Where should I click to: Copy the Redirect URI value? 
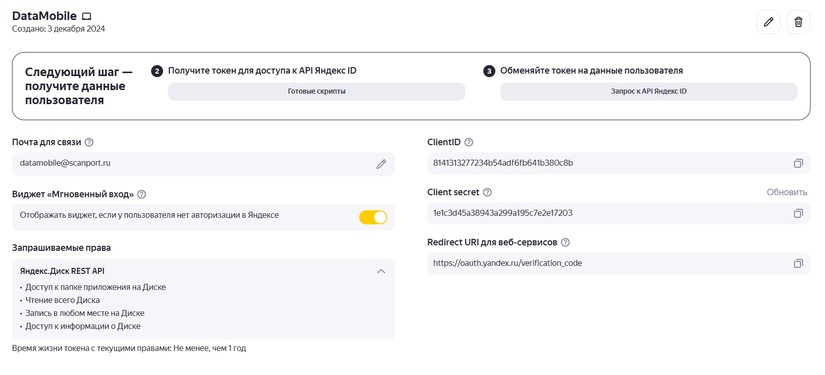point(798,263)
